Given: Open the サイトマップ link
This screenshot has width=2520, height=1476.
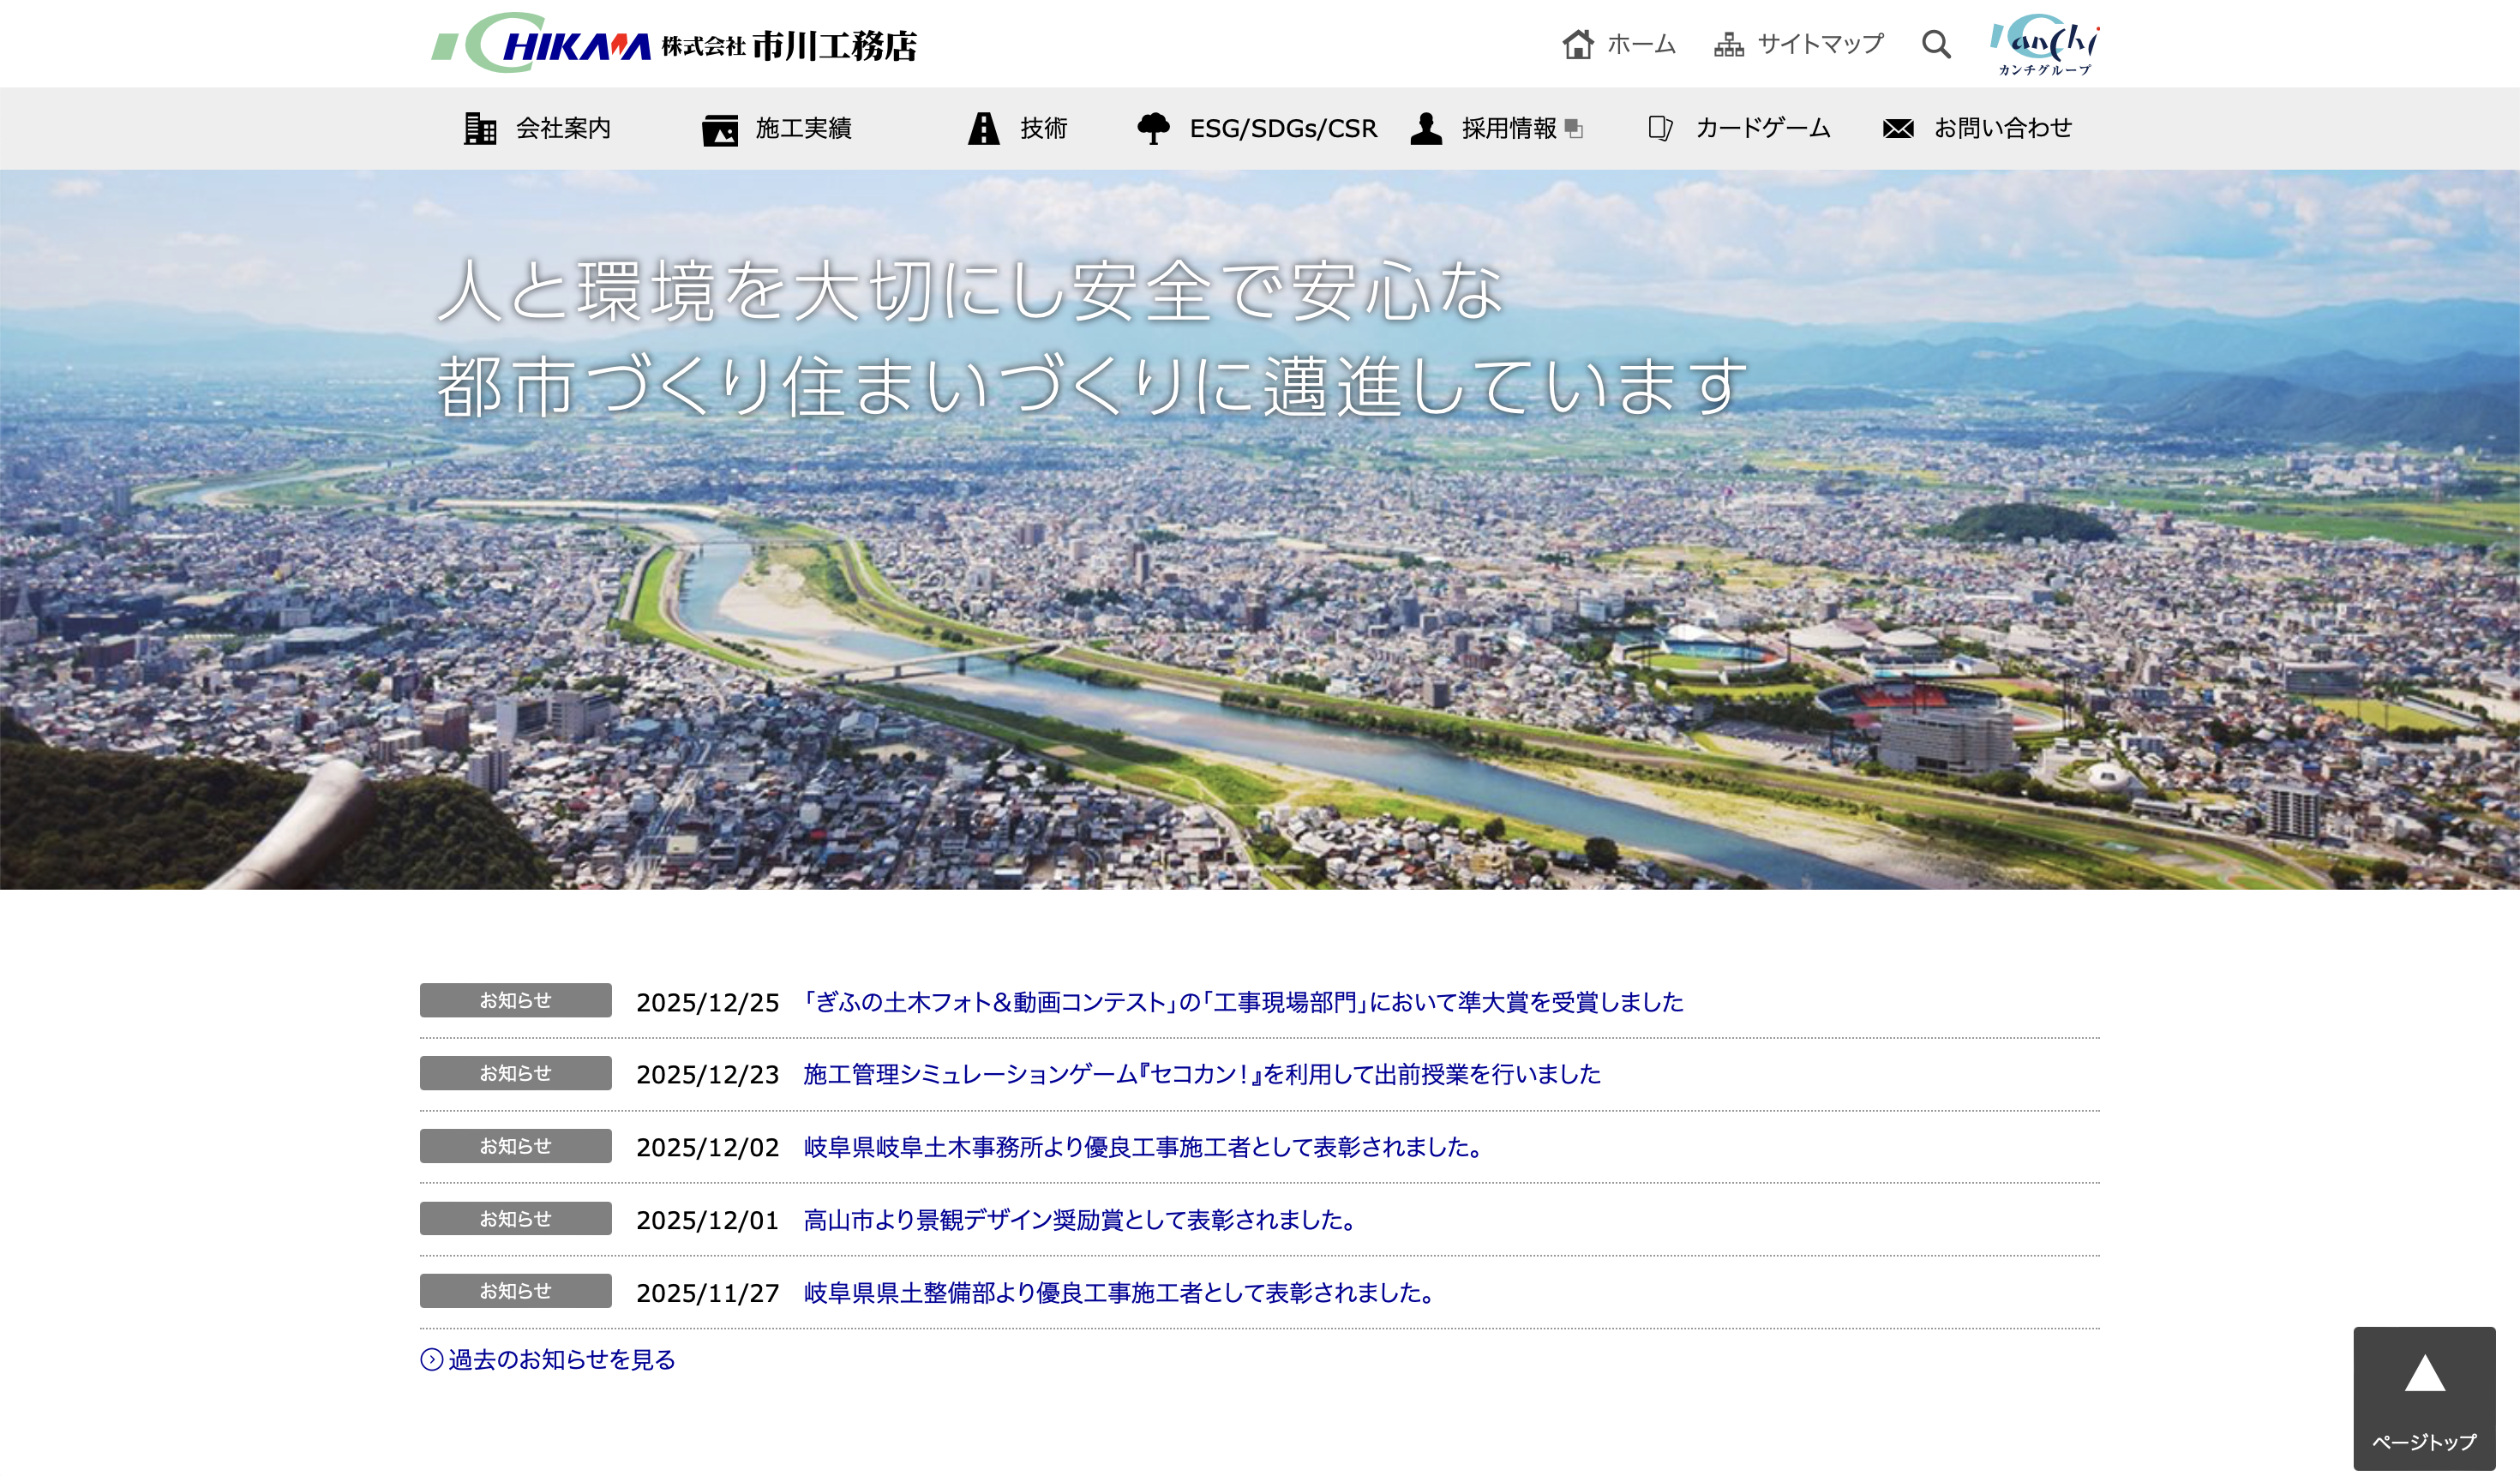Looking at the screenshot, I should point(1820,44).
